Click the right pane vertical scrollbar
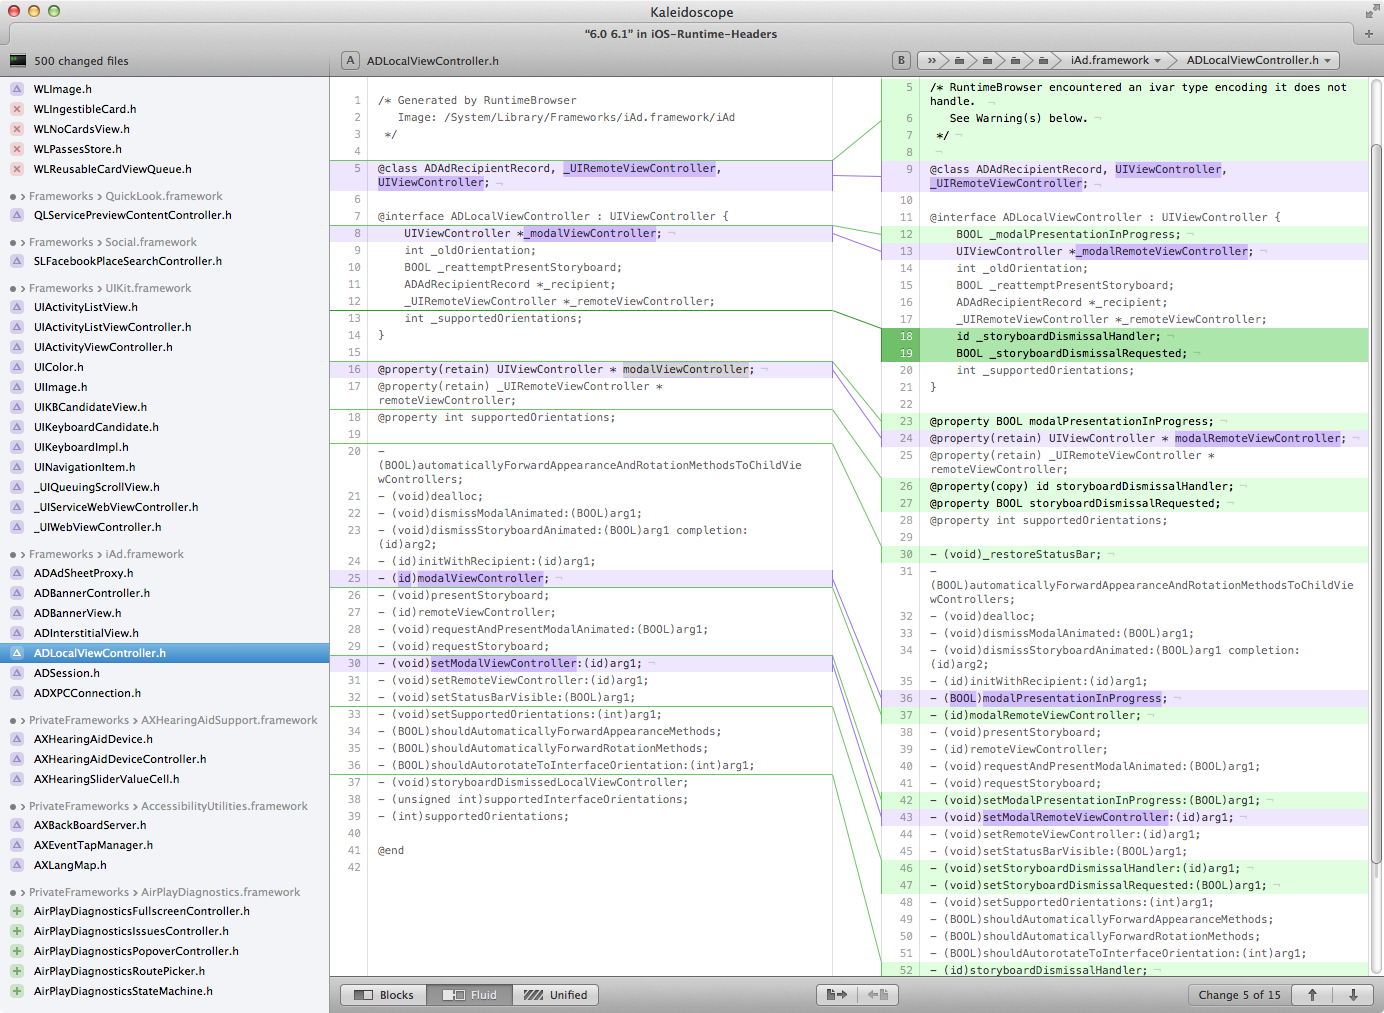The image size is (1384, 1013). (1376, 500)
